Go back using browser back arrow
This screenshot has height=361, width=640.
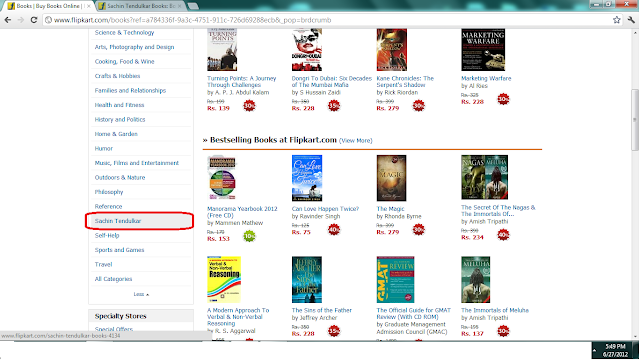click(7, 20)
